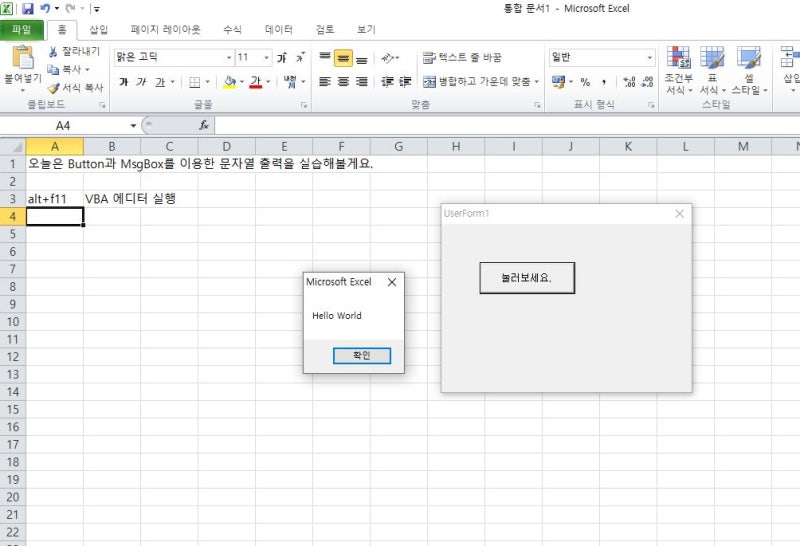
Task: Open the font name dropdown (맑은 고딕)
Action: click(x=229, y=58)
